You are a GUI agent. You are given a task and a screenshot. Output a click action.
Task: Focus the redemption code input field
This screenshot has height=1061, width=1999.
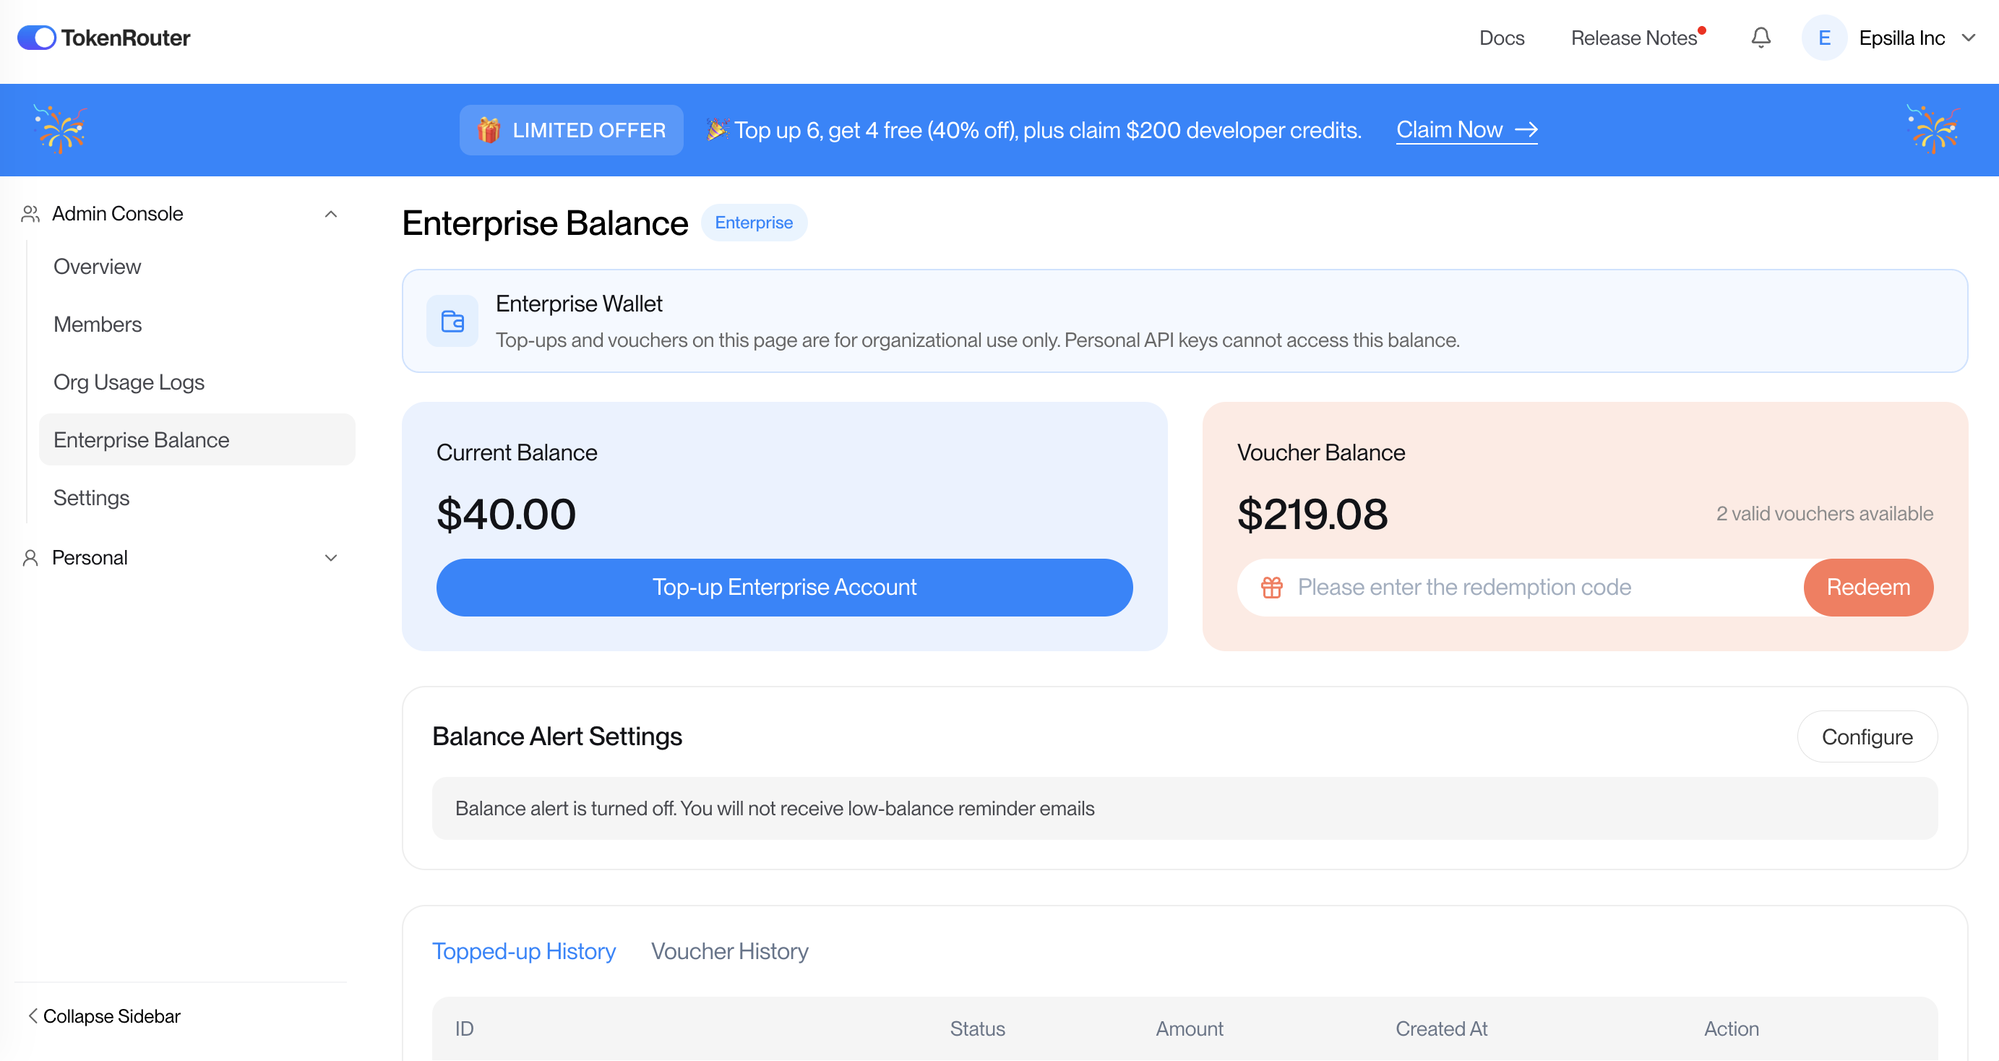click(1520, 587)
